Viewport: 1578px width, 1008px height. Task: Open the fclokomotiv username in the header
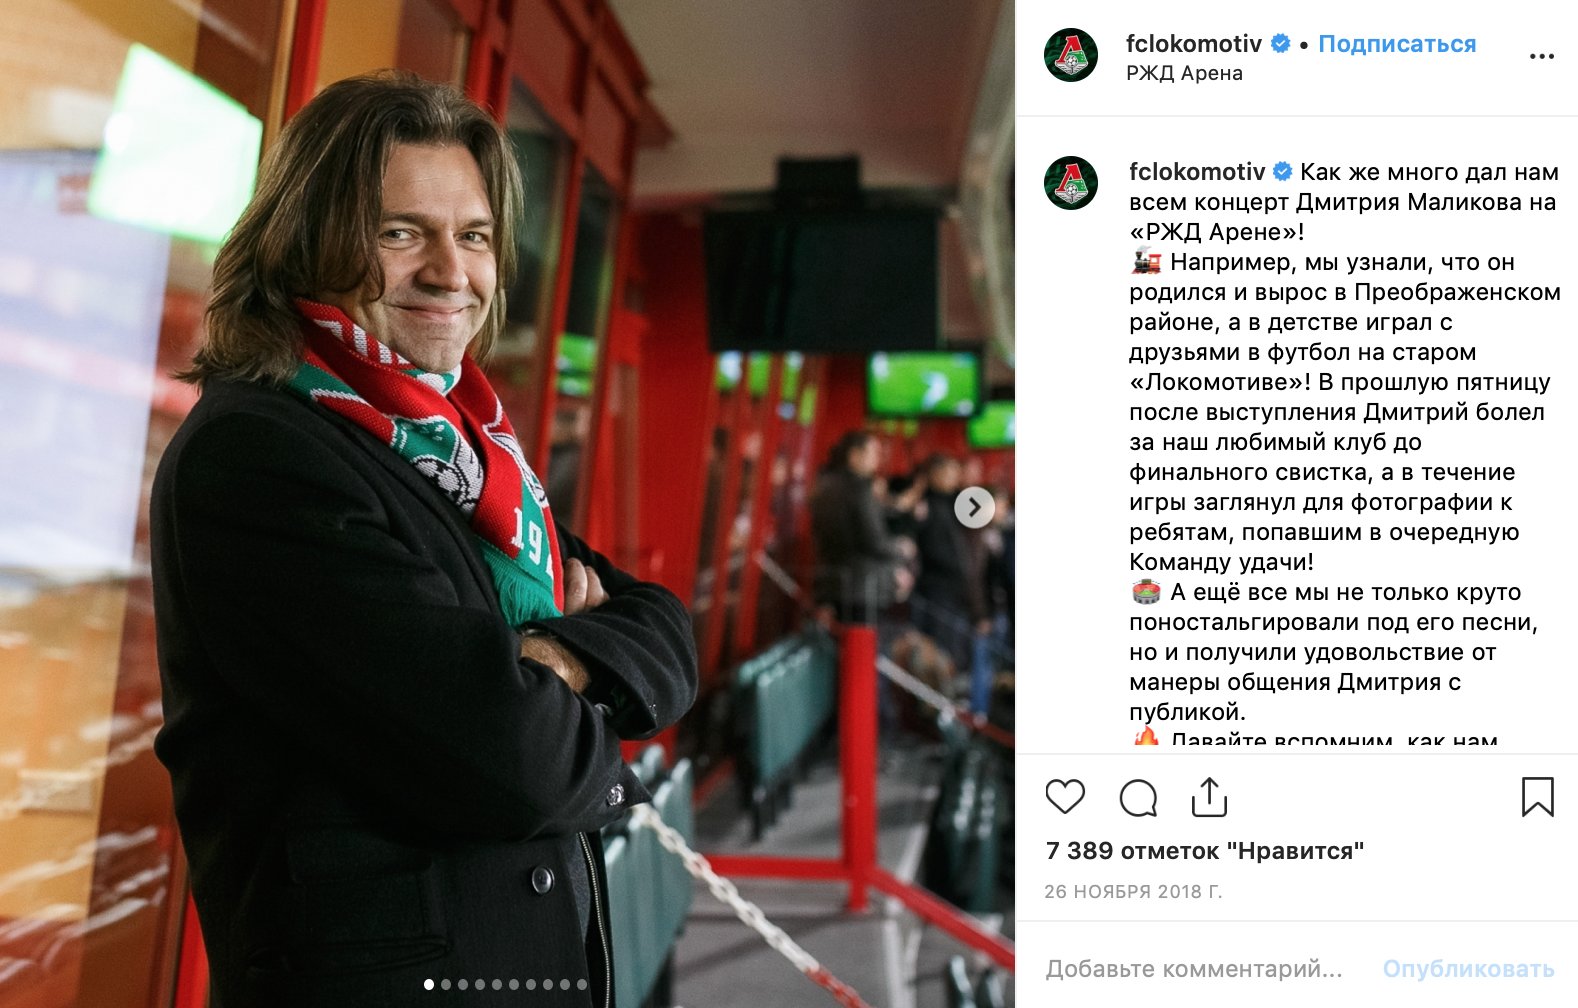click(x=1194, y=44)
